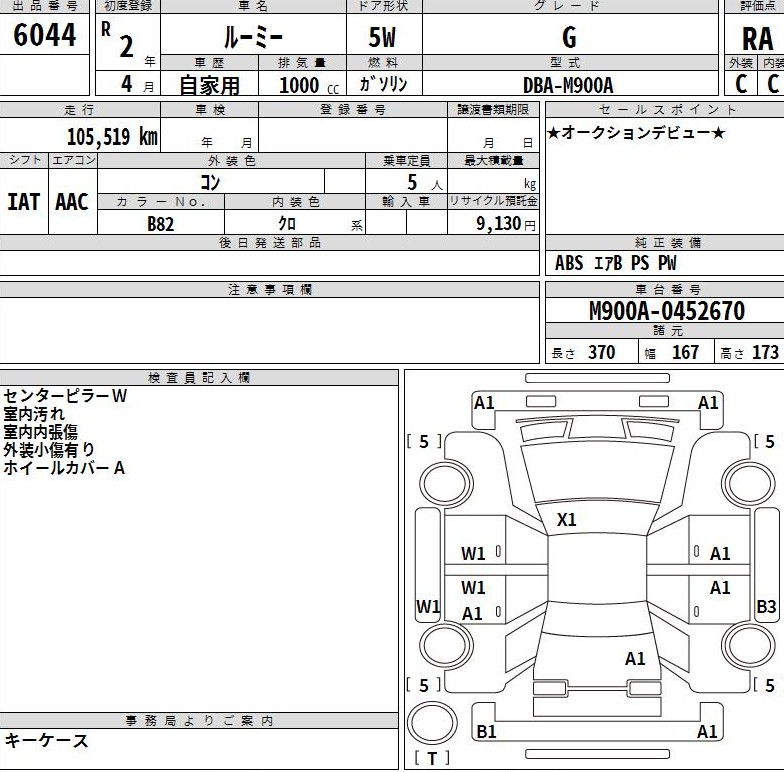This screenshot has width=784, height=772.
Task: Select the inspector note センターピラーW
Action: click(x=65, y=396)
